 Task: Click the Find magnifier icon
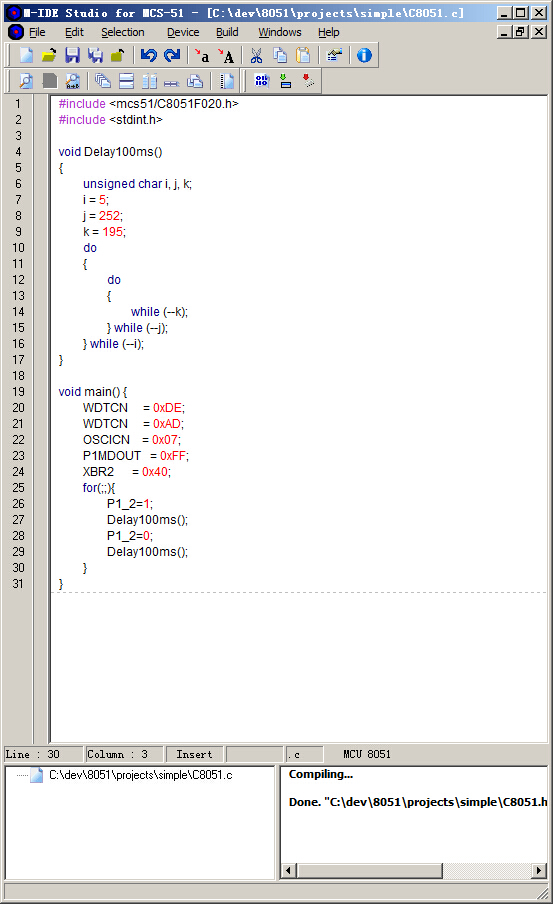point(26,81)
